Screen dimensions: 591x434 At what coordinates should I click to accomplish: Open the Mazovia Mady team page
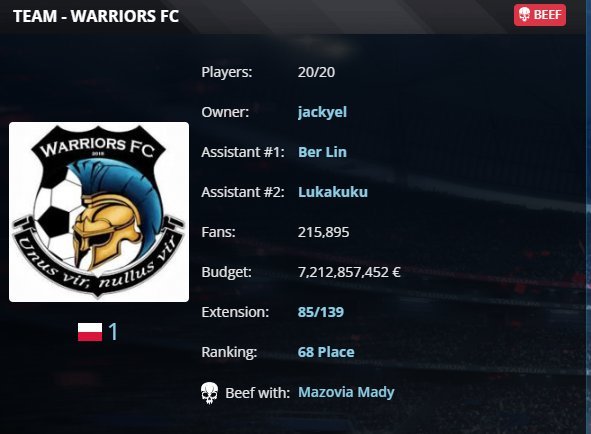tap(346, 392)
